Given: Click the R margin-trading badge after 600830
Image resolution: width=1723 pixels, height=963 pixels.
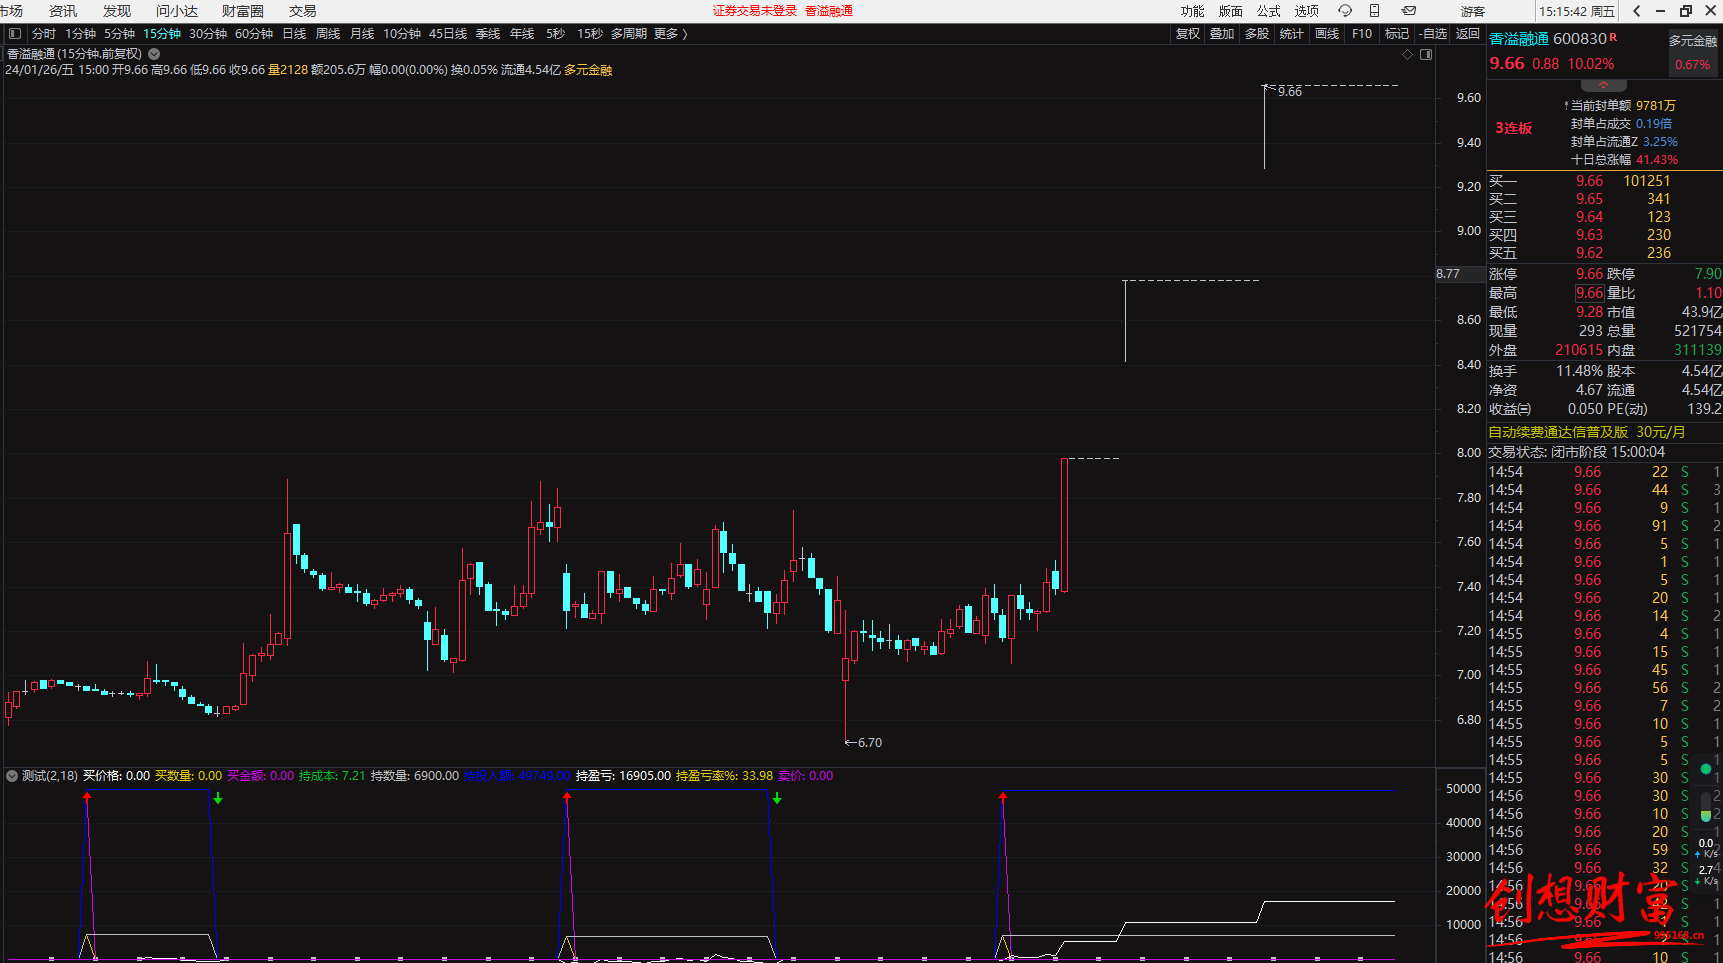Looking at the screenshot, I should [x=1613, y=37].
